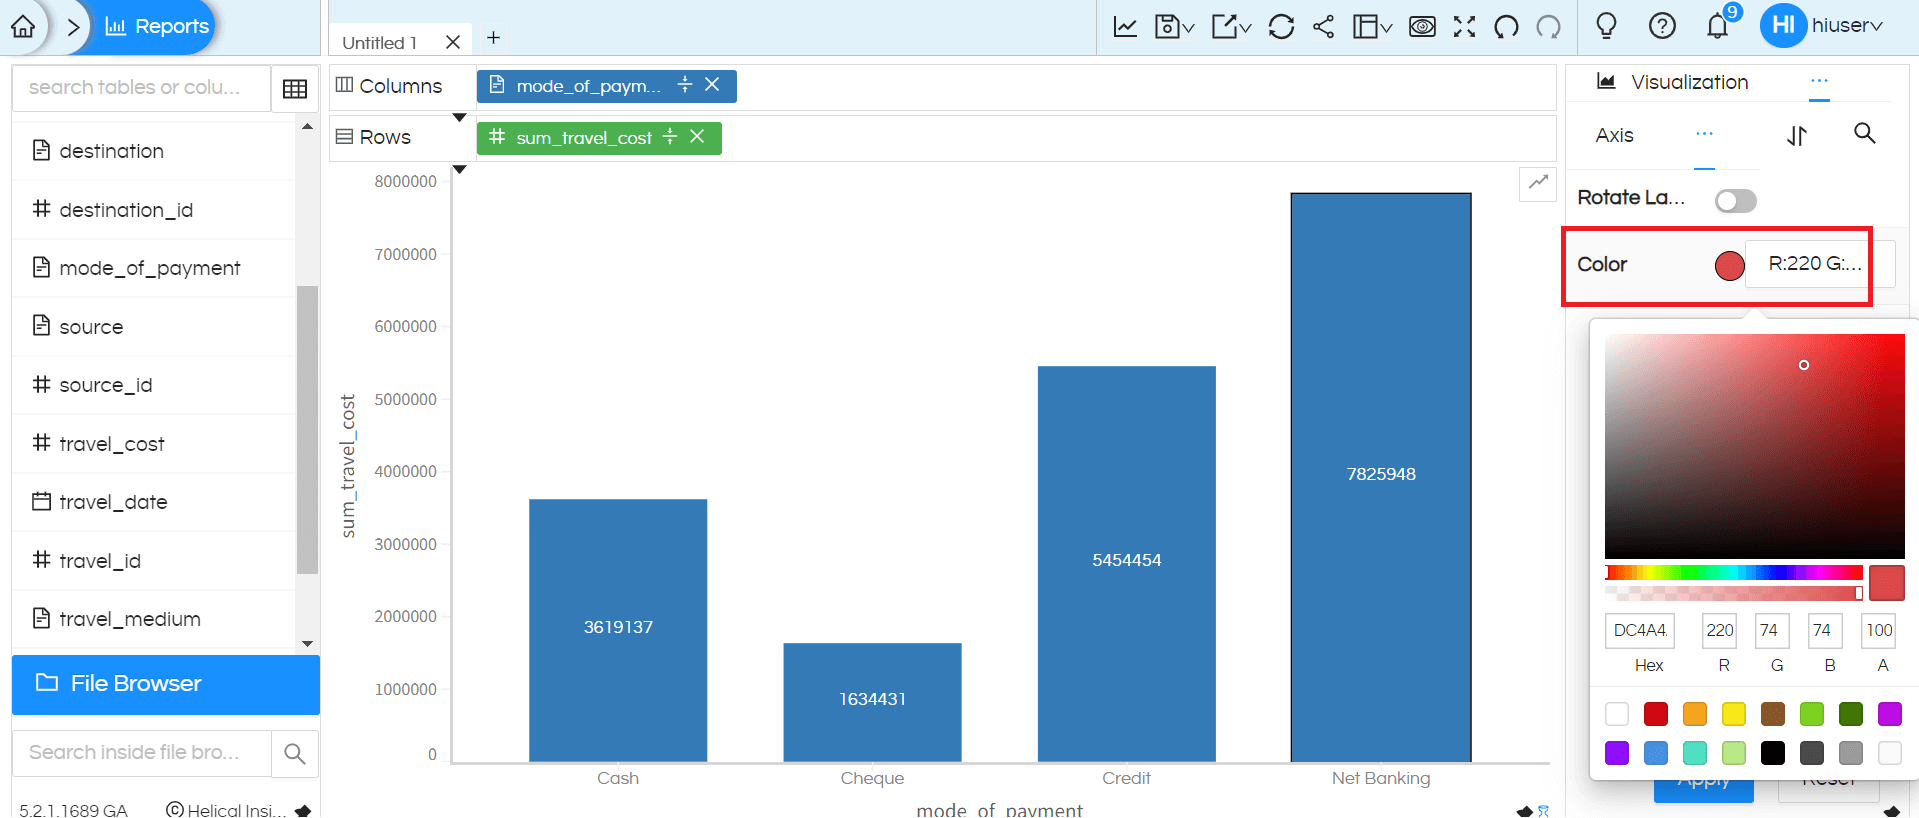Open the File Browser panel
The image size is (1919, 818).
pos(166,684)
